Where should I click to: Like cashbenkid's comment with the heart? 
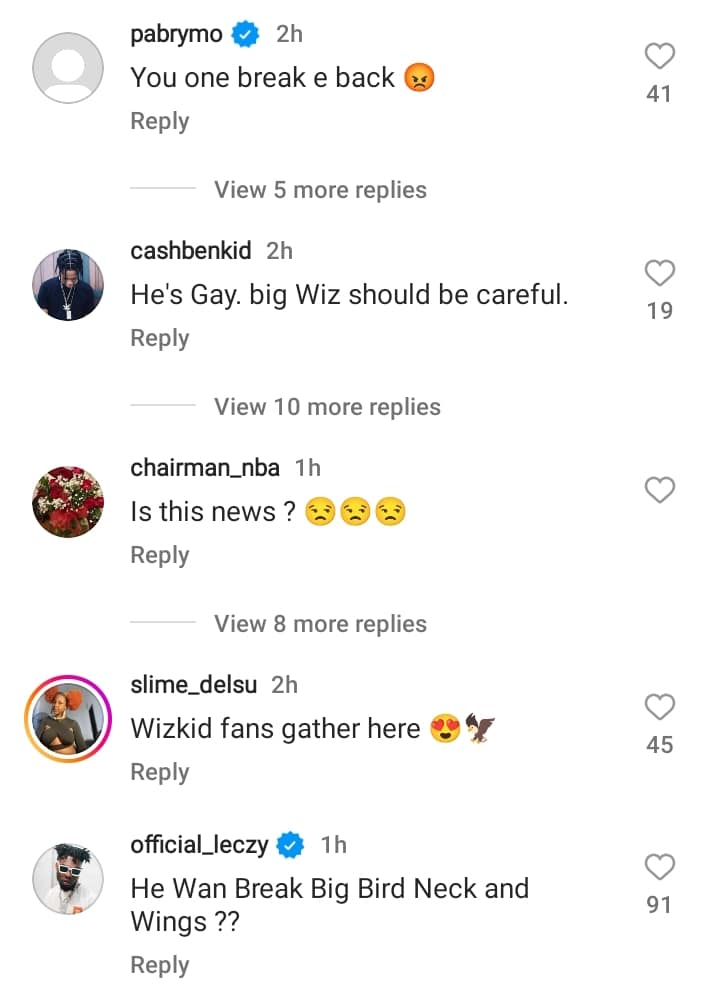point(659,273)
